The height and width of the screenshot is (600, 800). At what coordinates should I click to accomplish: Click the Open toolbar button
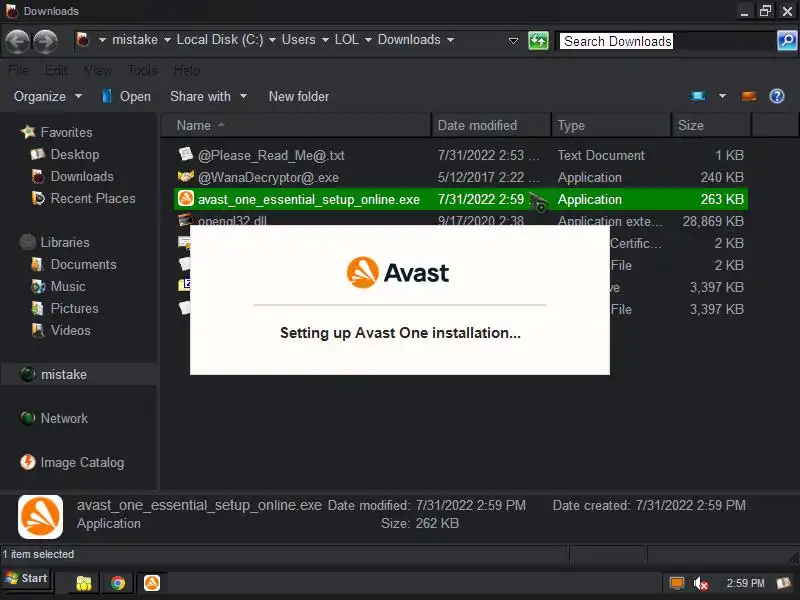click(x=126, y=96)
